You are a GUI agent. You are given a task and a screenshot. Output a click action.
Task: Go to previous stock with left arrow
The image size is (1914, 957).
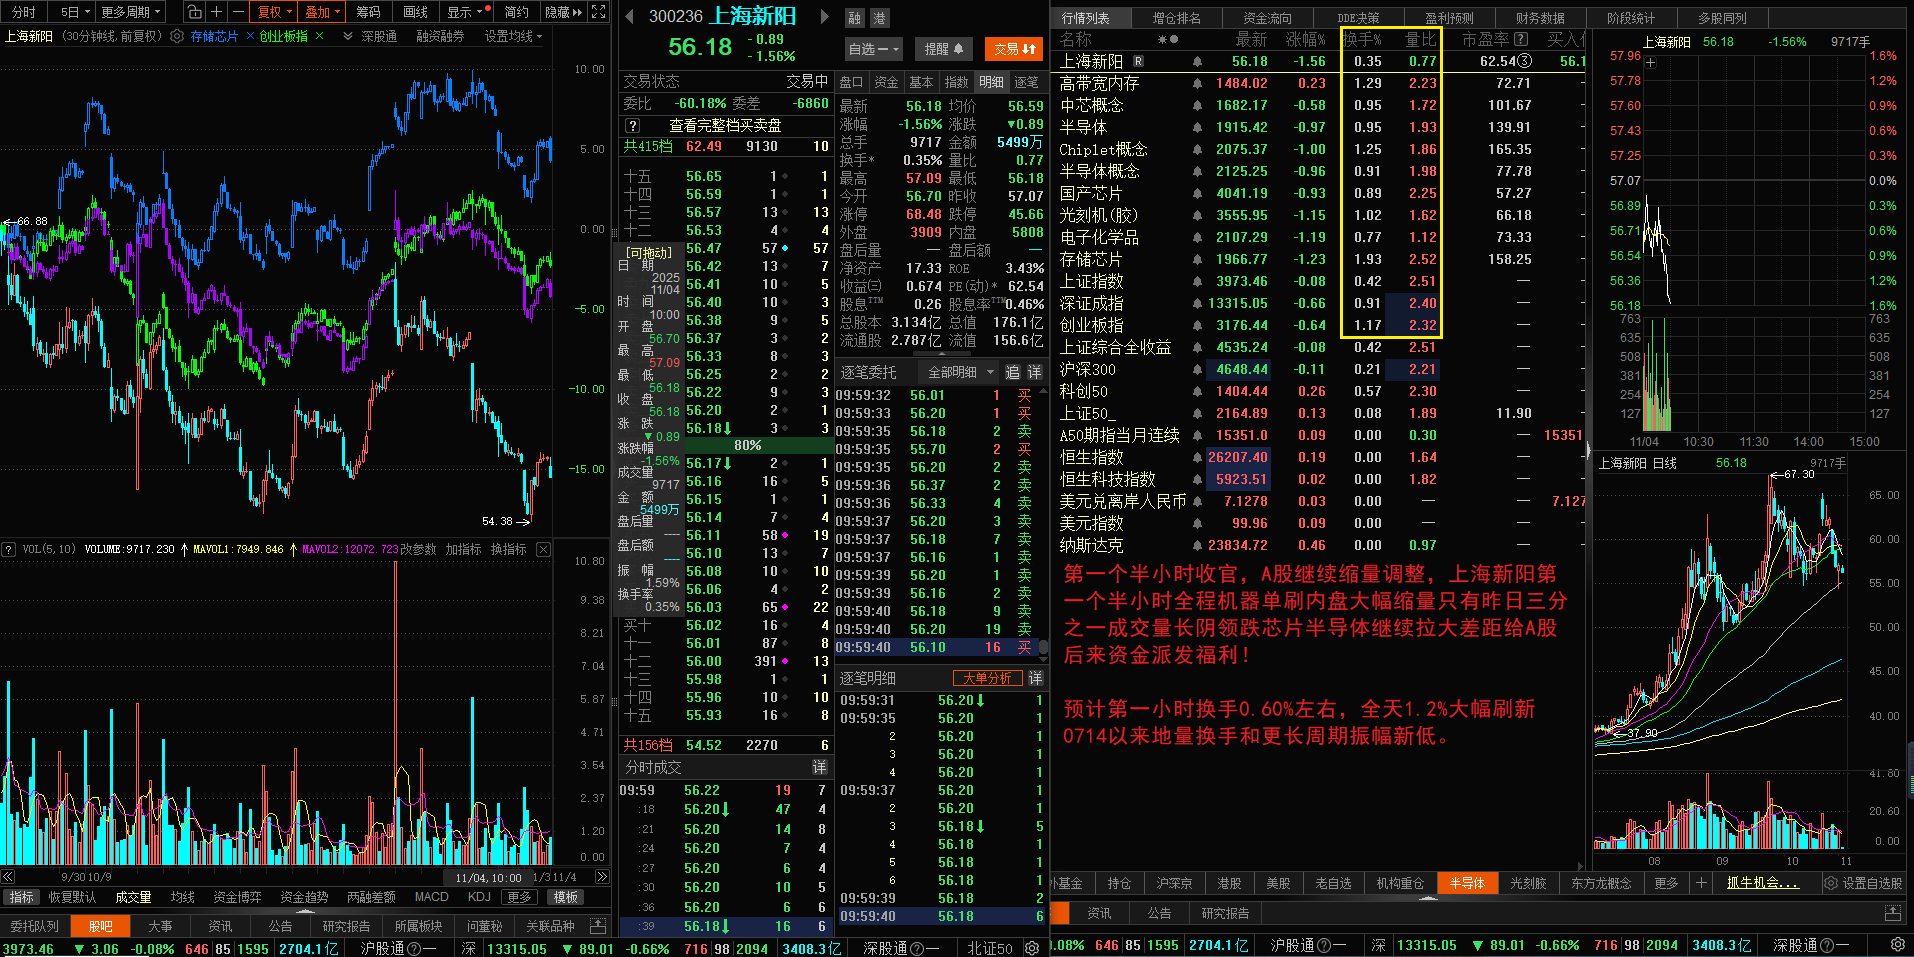click(629, 16)
